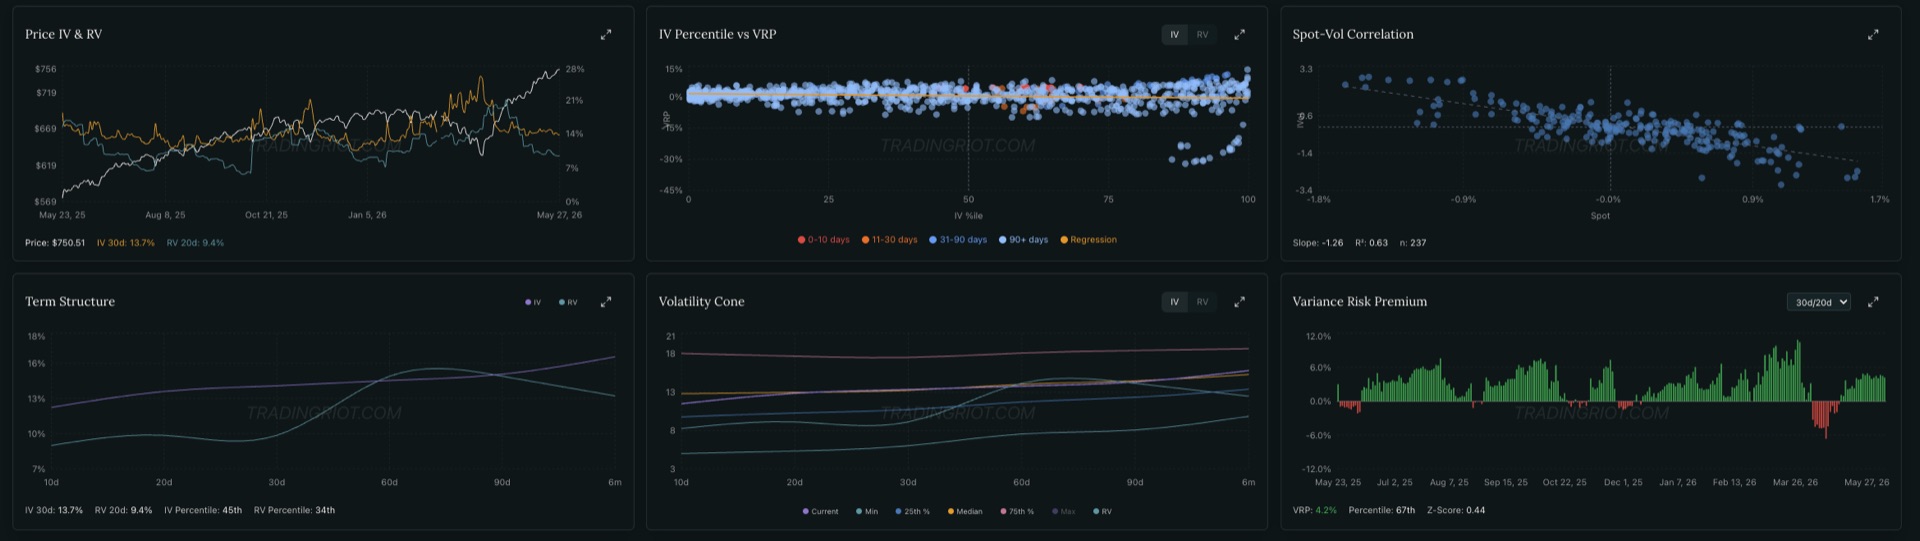Click the IV %ile axis label
Screen dimensions: 1920x541
pos(968,216)
